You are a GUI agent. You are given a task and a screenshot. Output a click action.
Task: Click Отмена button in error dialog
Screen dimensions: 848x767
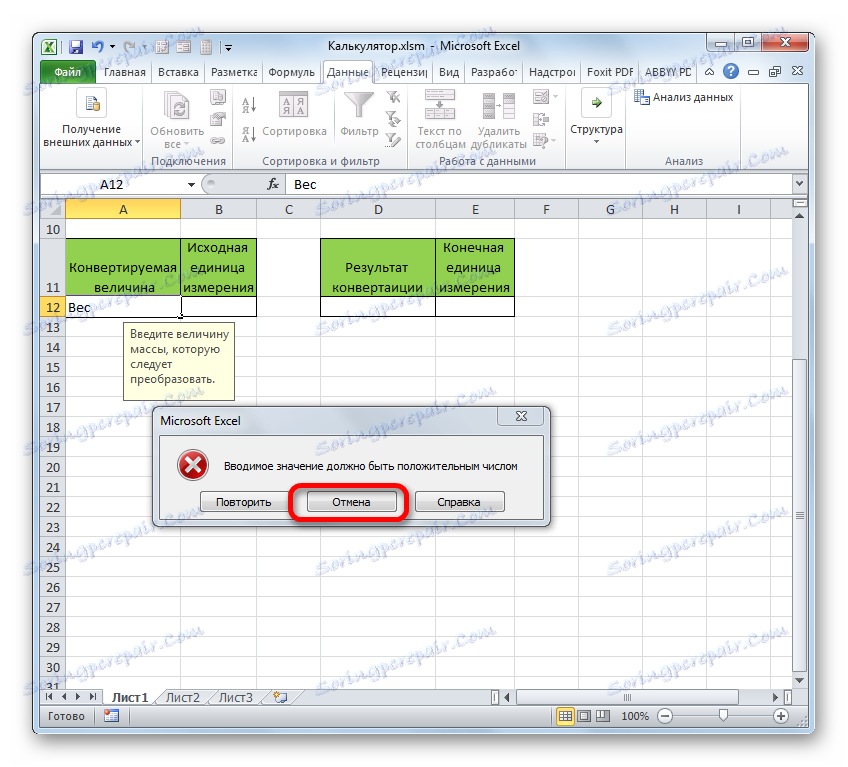[x=352, y=502]
